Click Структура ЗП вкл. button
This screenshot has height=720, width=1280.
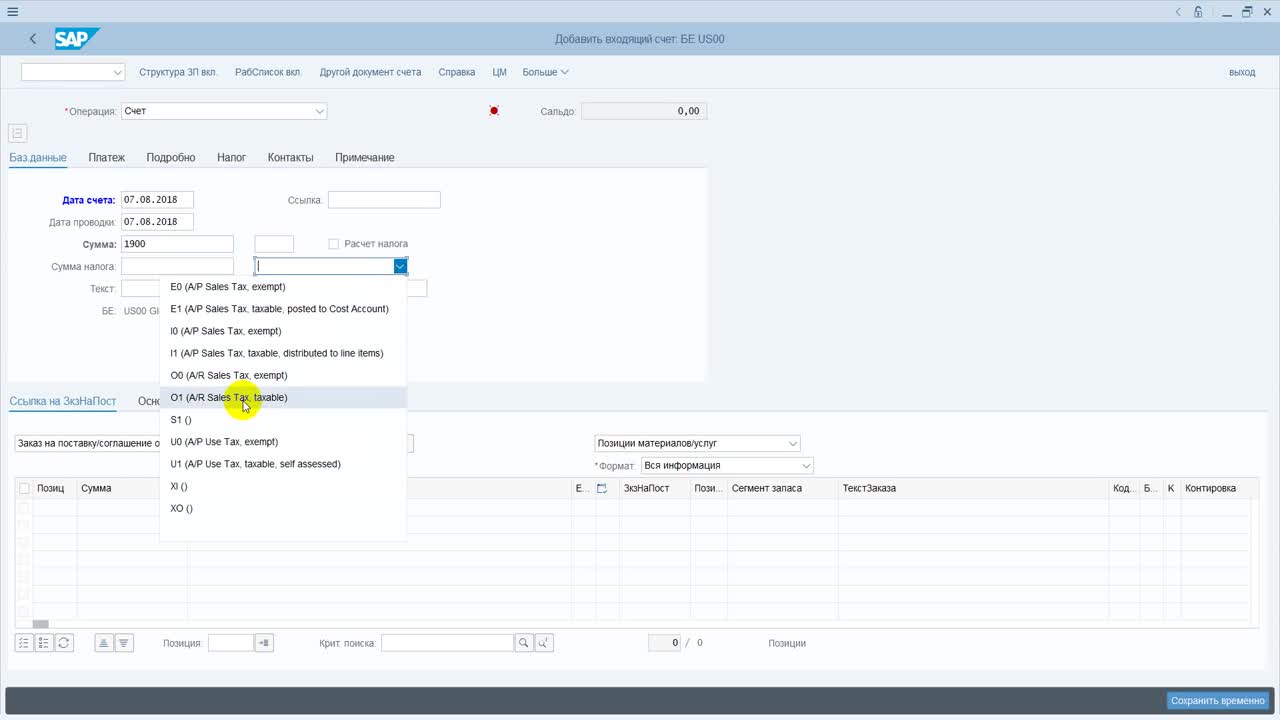(x=178, y=72)
